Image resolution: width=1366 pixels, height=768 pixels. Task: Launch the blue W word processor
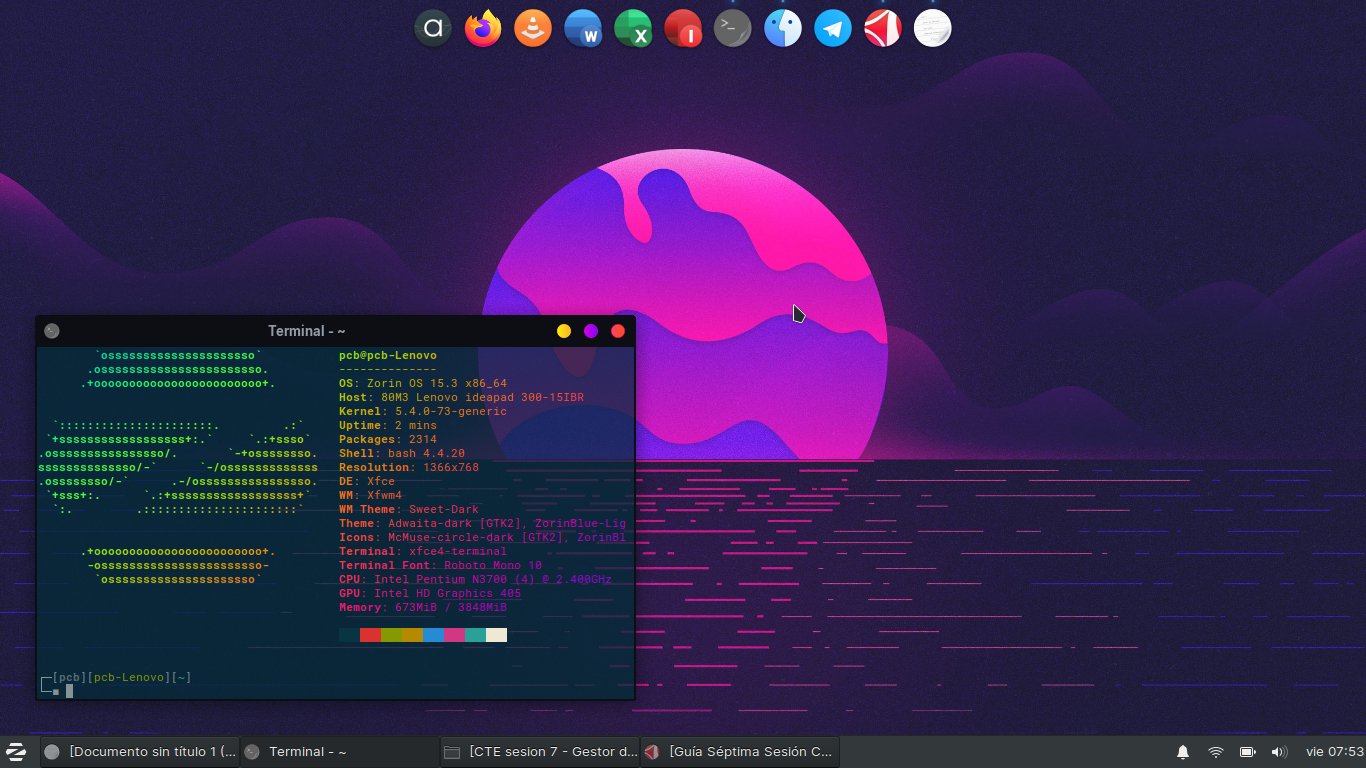coord(583,29)
